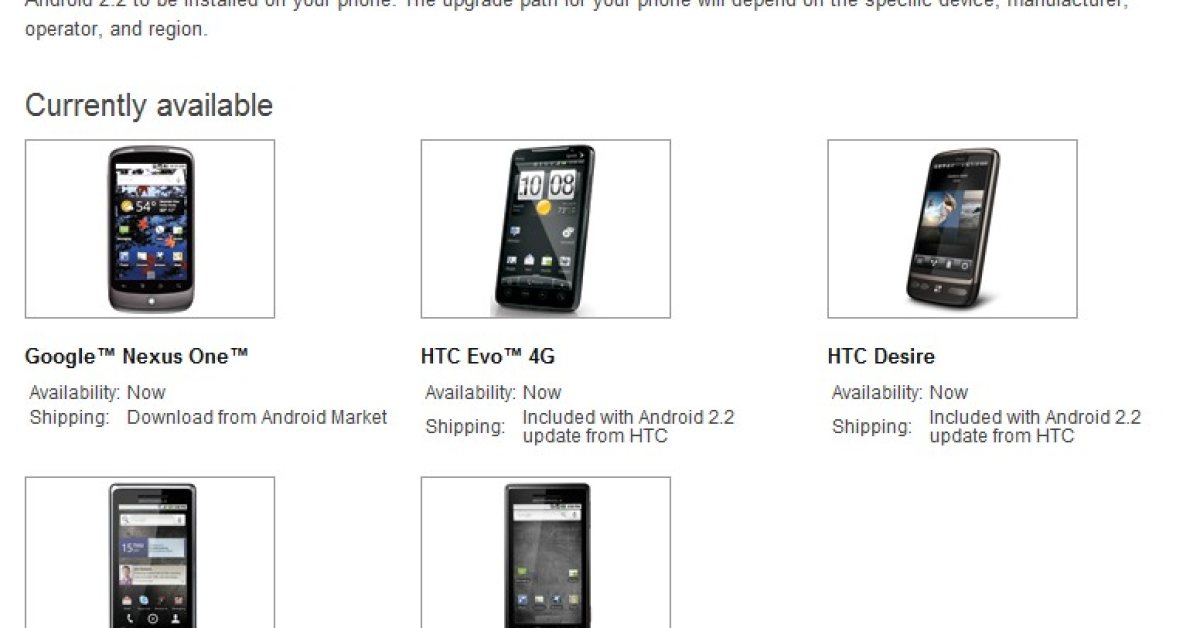Click the HTC Desire title

pos(881,356)
